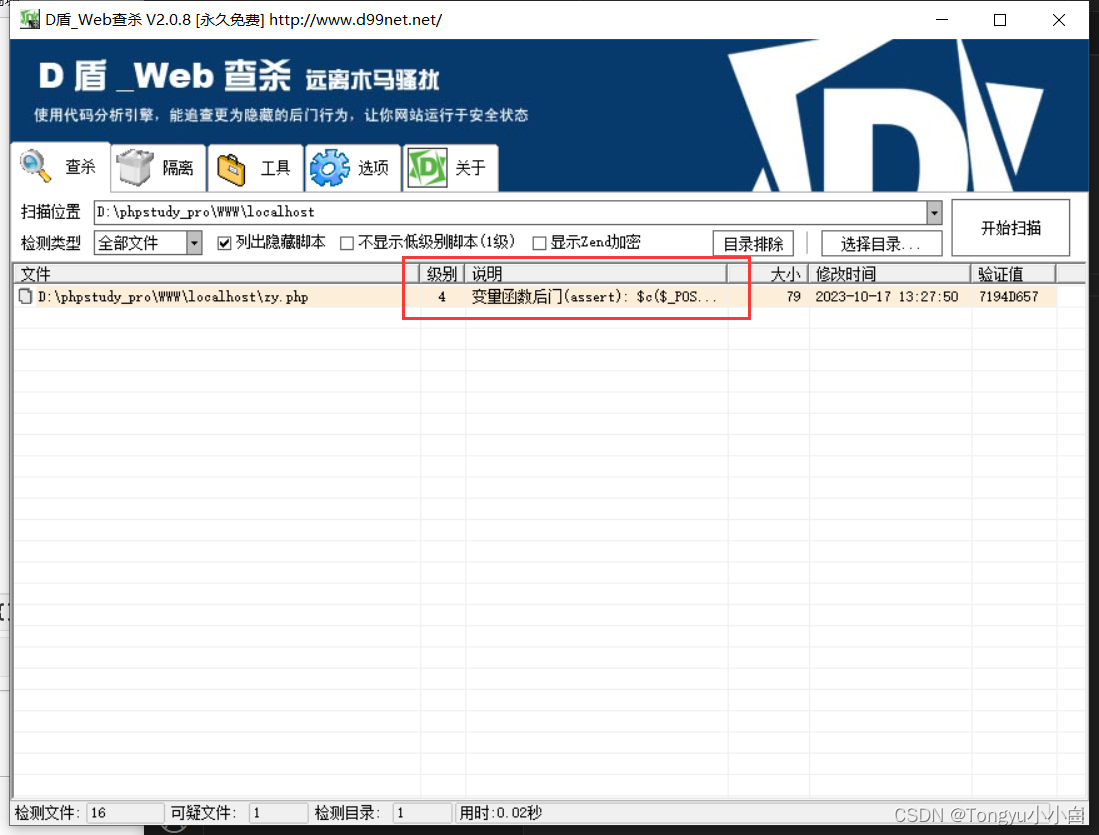Click the file icon beside zy.php row

click(x=26, y=297)
